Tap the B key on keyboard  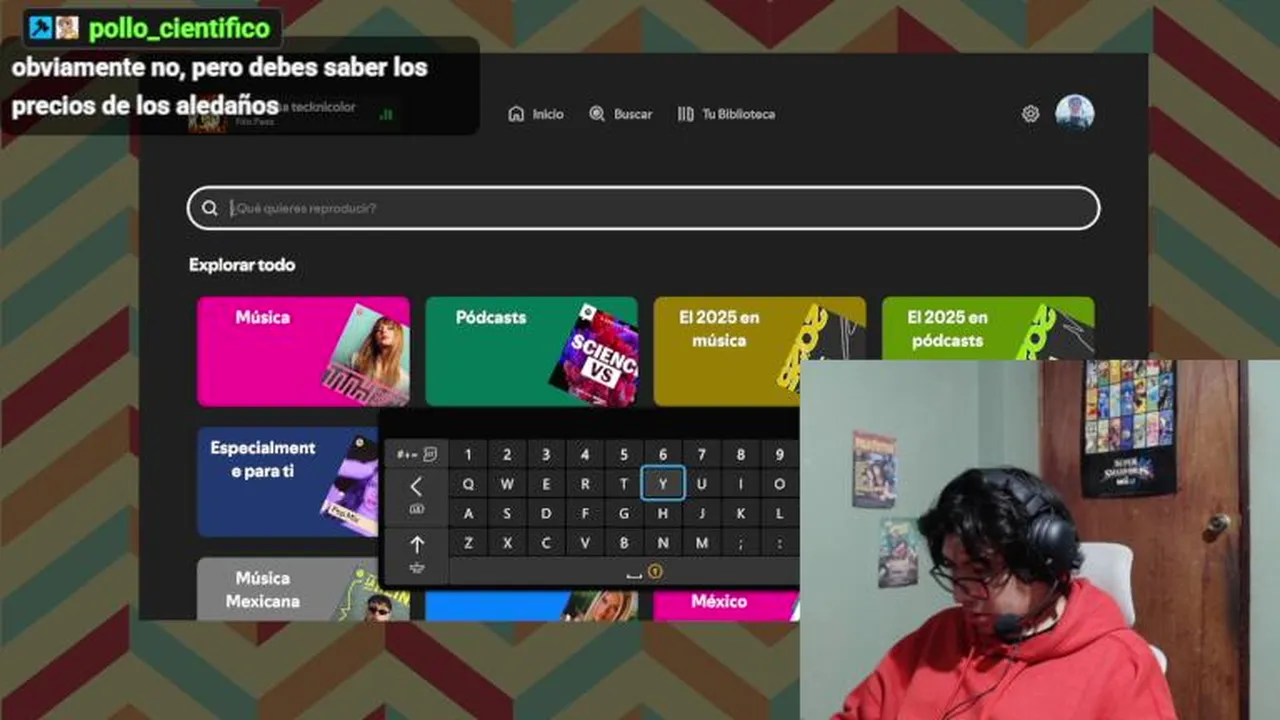[x=624, y=543]
